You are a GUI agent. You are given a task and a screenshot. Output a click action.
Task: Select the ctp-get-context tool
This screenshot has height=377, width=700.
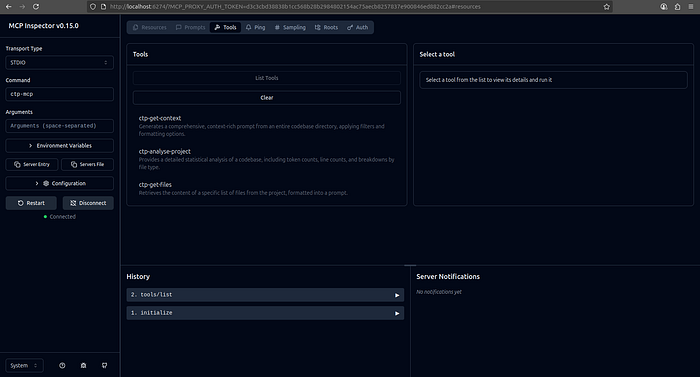[x=267, y=126]
